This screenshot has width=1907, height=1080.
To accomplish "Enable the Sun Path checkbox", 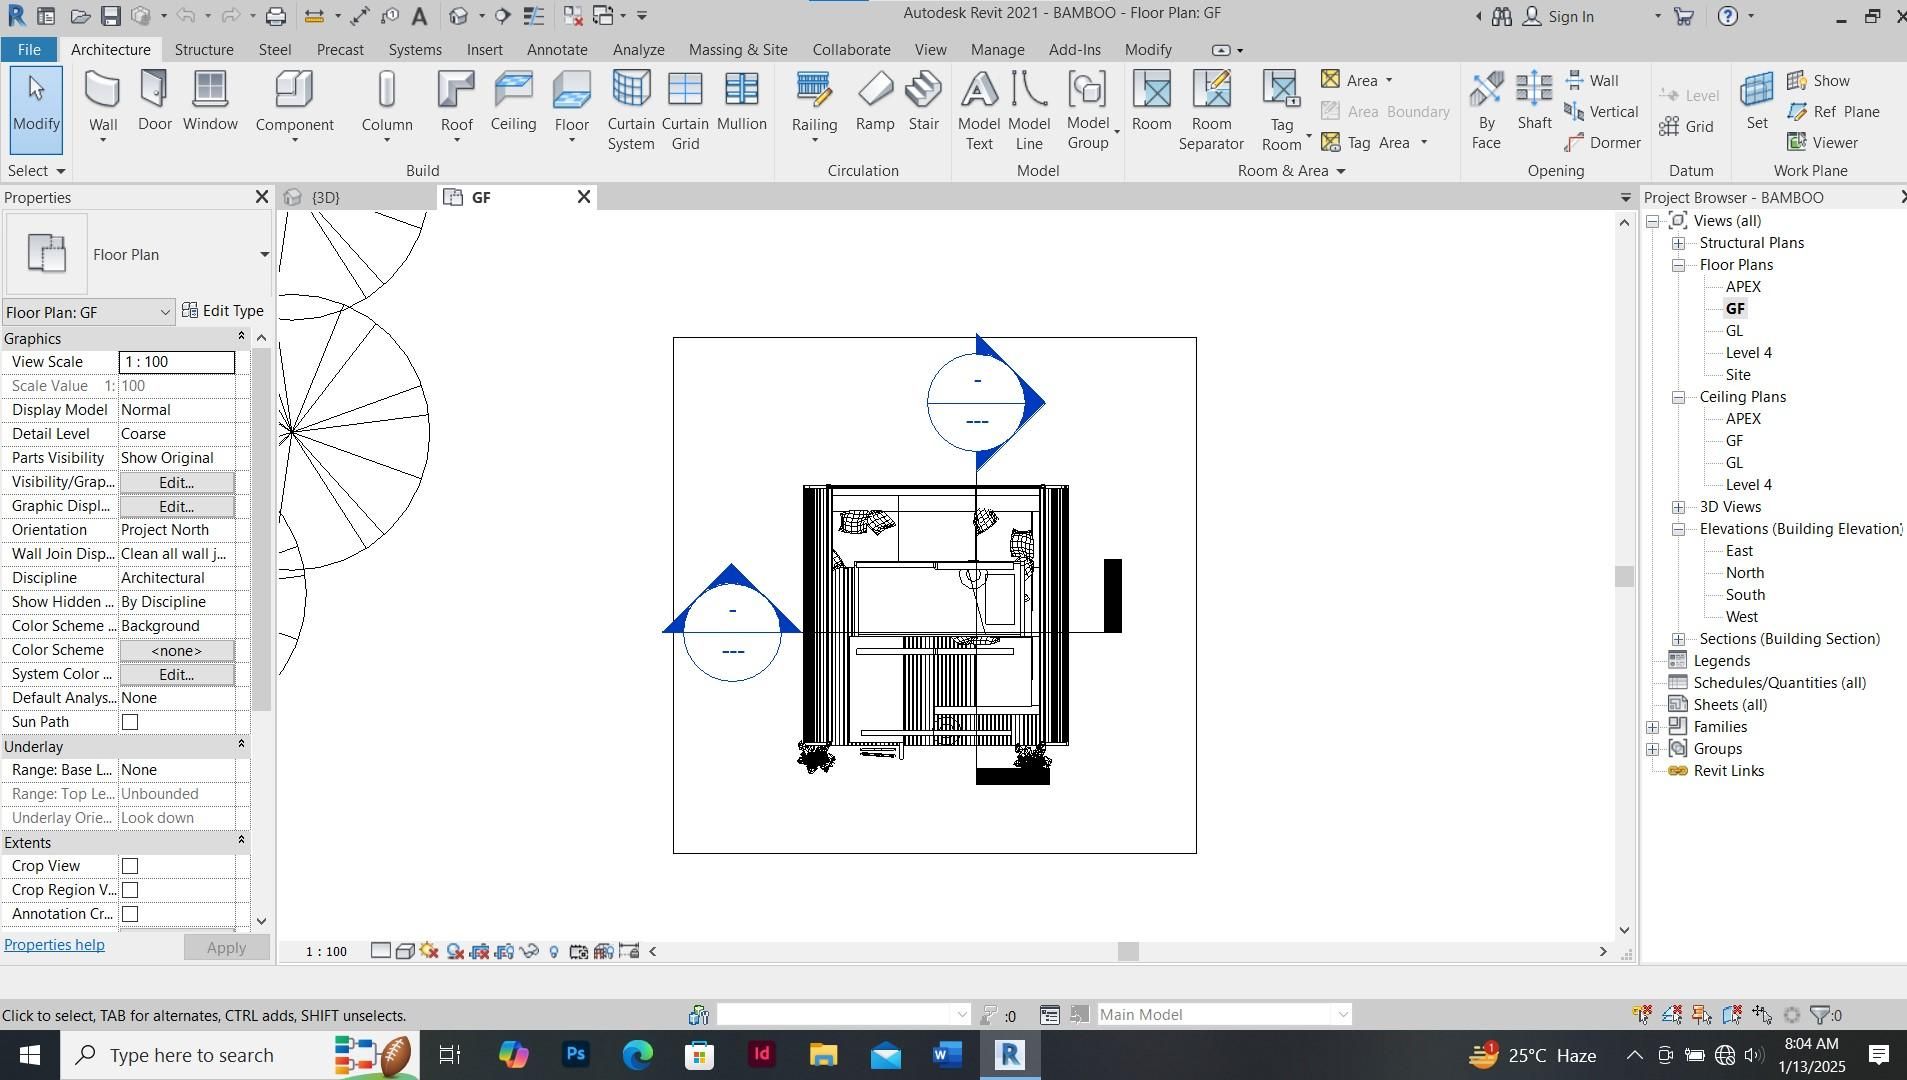I will pyautogui.click(x=129, y=722).
